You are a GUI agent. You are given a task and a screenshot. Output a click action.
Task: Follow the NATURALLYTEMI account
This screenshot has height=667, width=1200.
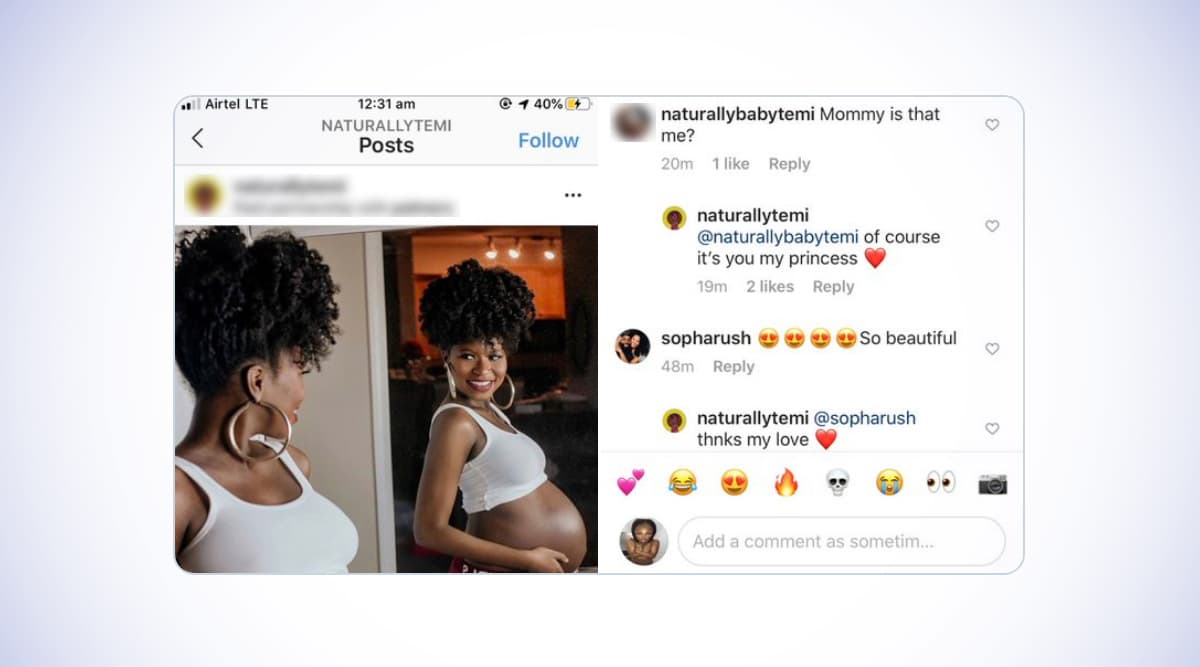[x=548, y=141]
